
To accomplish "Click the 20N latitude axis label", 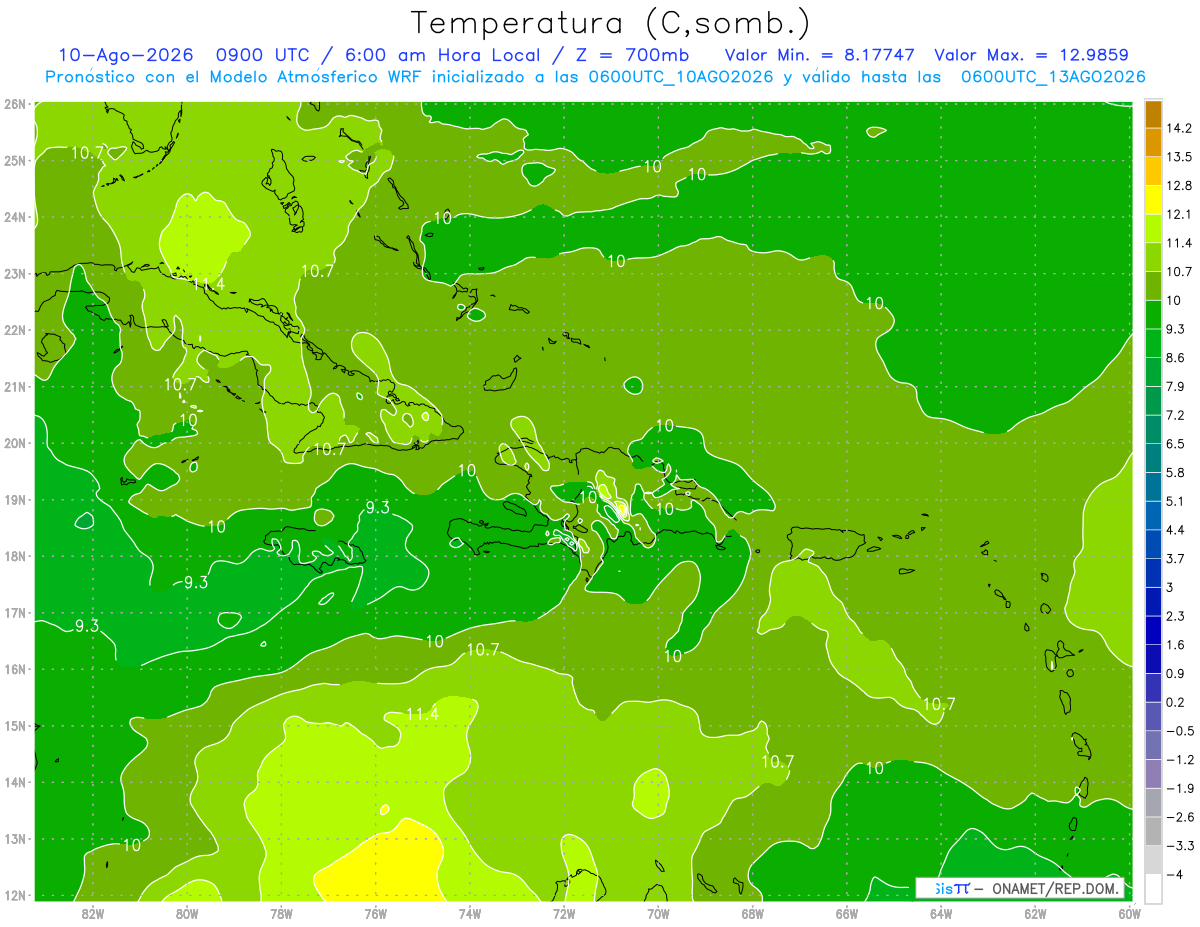I will point(14,443).
